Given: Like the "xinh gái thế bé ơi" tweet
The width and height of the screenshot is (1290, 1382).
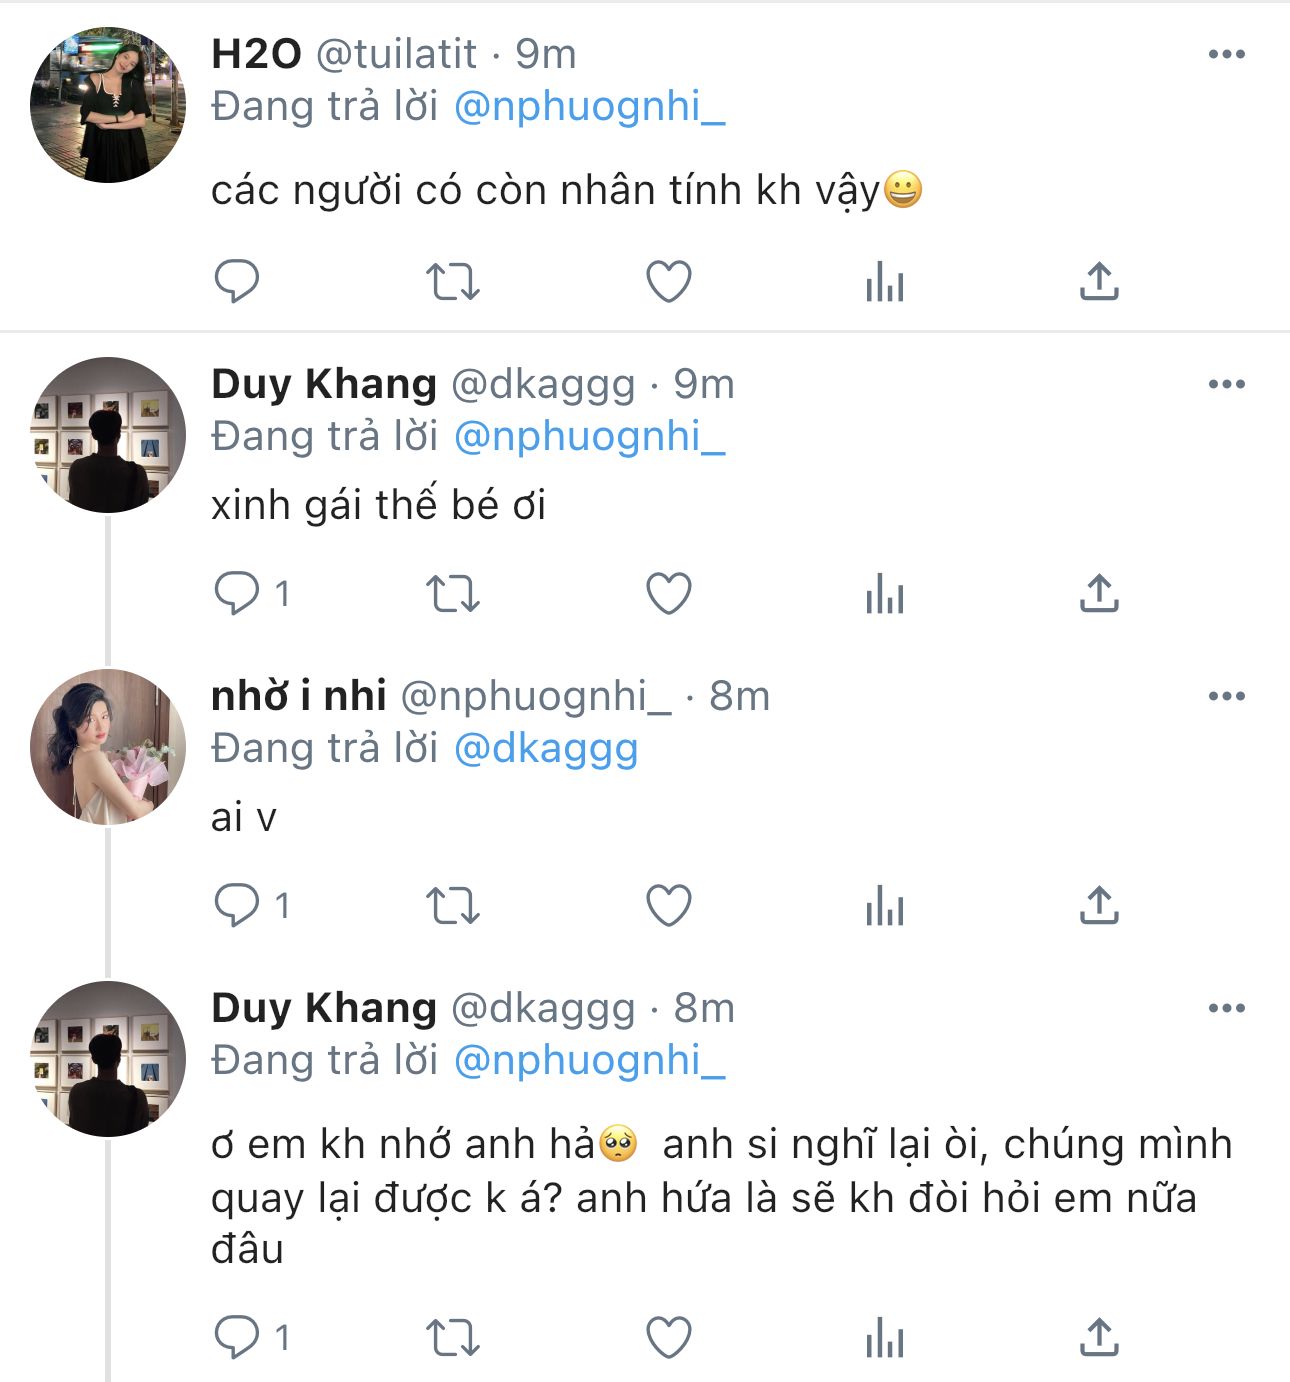Looking at the screenshot, I should pos(669,594).
